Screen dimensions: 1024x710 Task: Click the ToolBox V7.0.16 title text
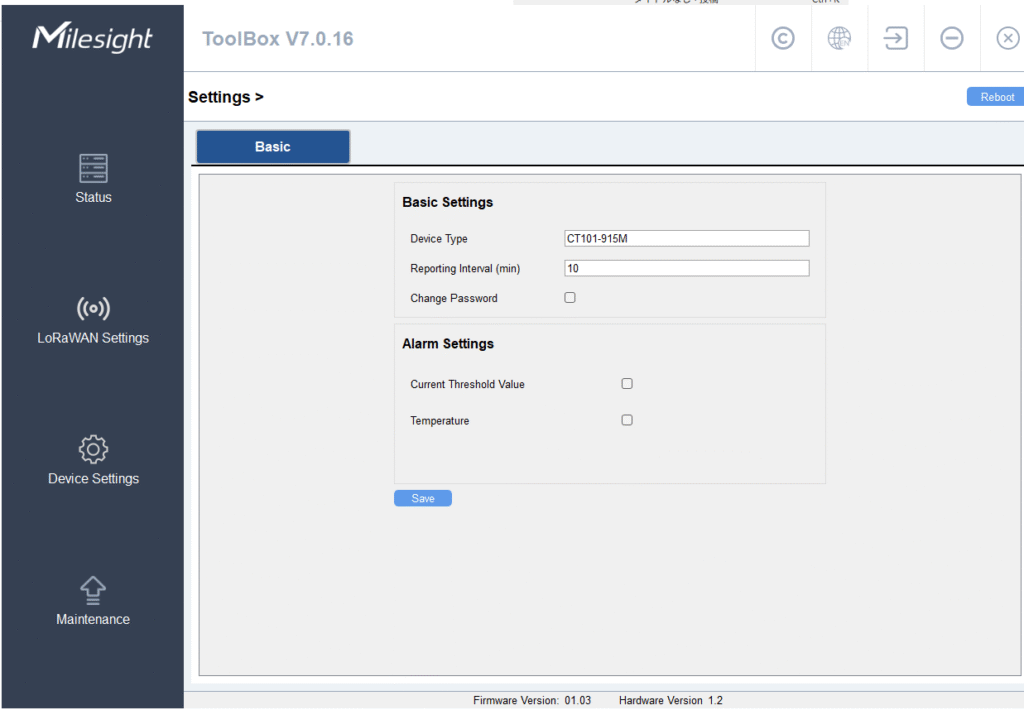(x=278, y=39)
